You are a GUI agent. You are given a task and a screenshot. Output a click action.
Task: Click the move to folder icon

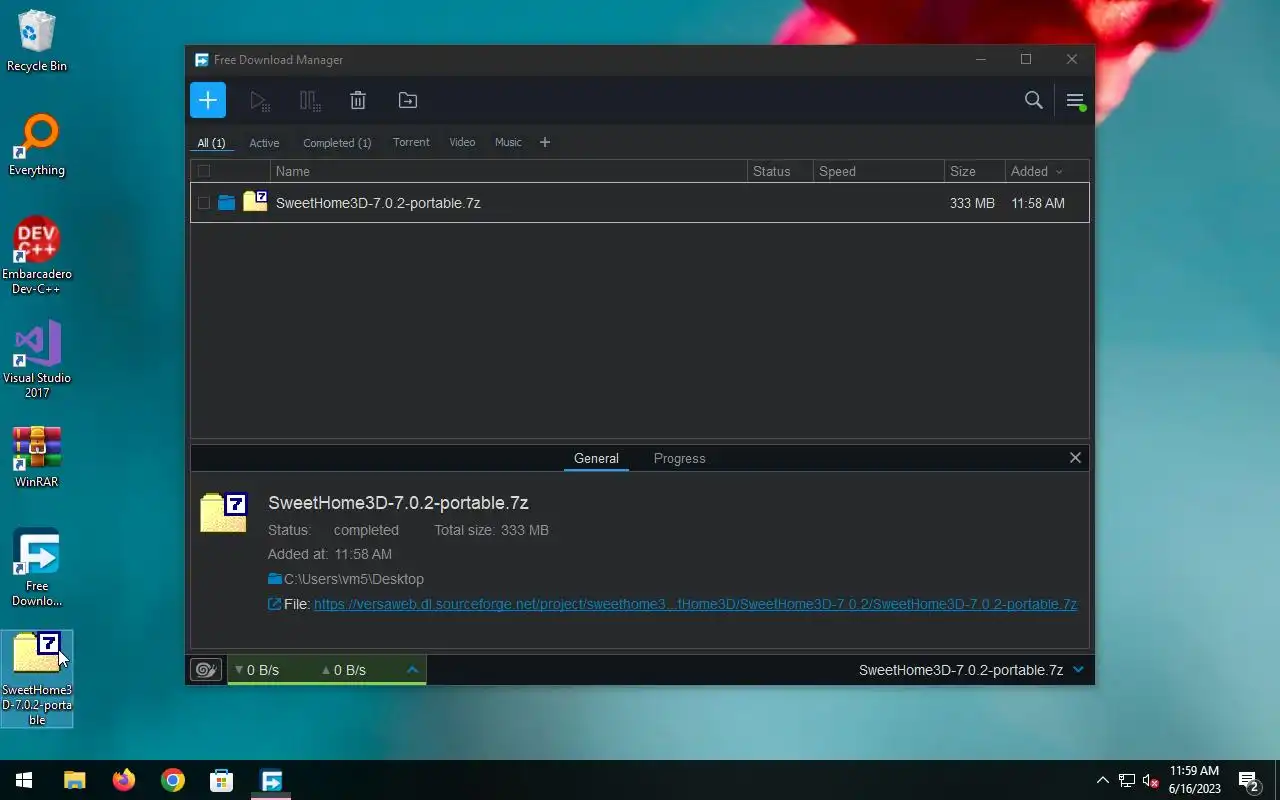tap(408, 100)
